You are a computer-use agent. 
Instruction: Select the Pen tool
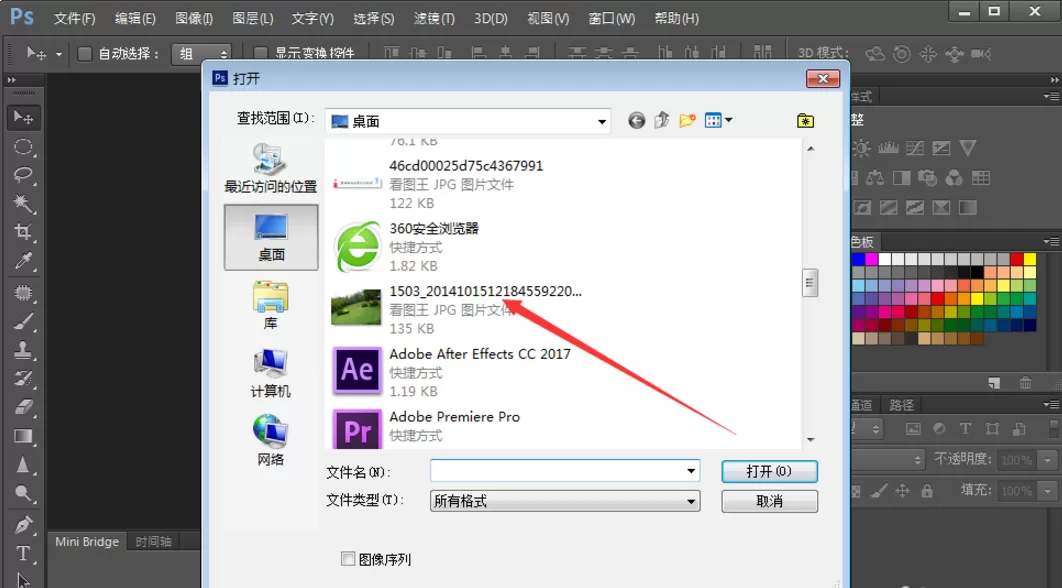pyautogui.click(x=23, y=525)
